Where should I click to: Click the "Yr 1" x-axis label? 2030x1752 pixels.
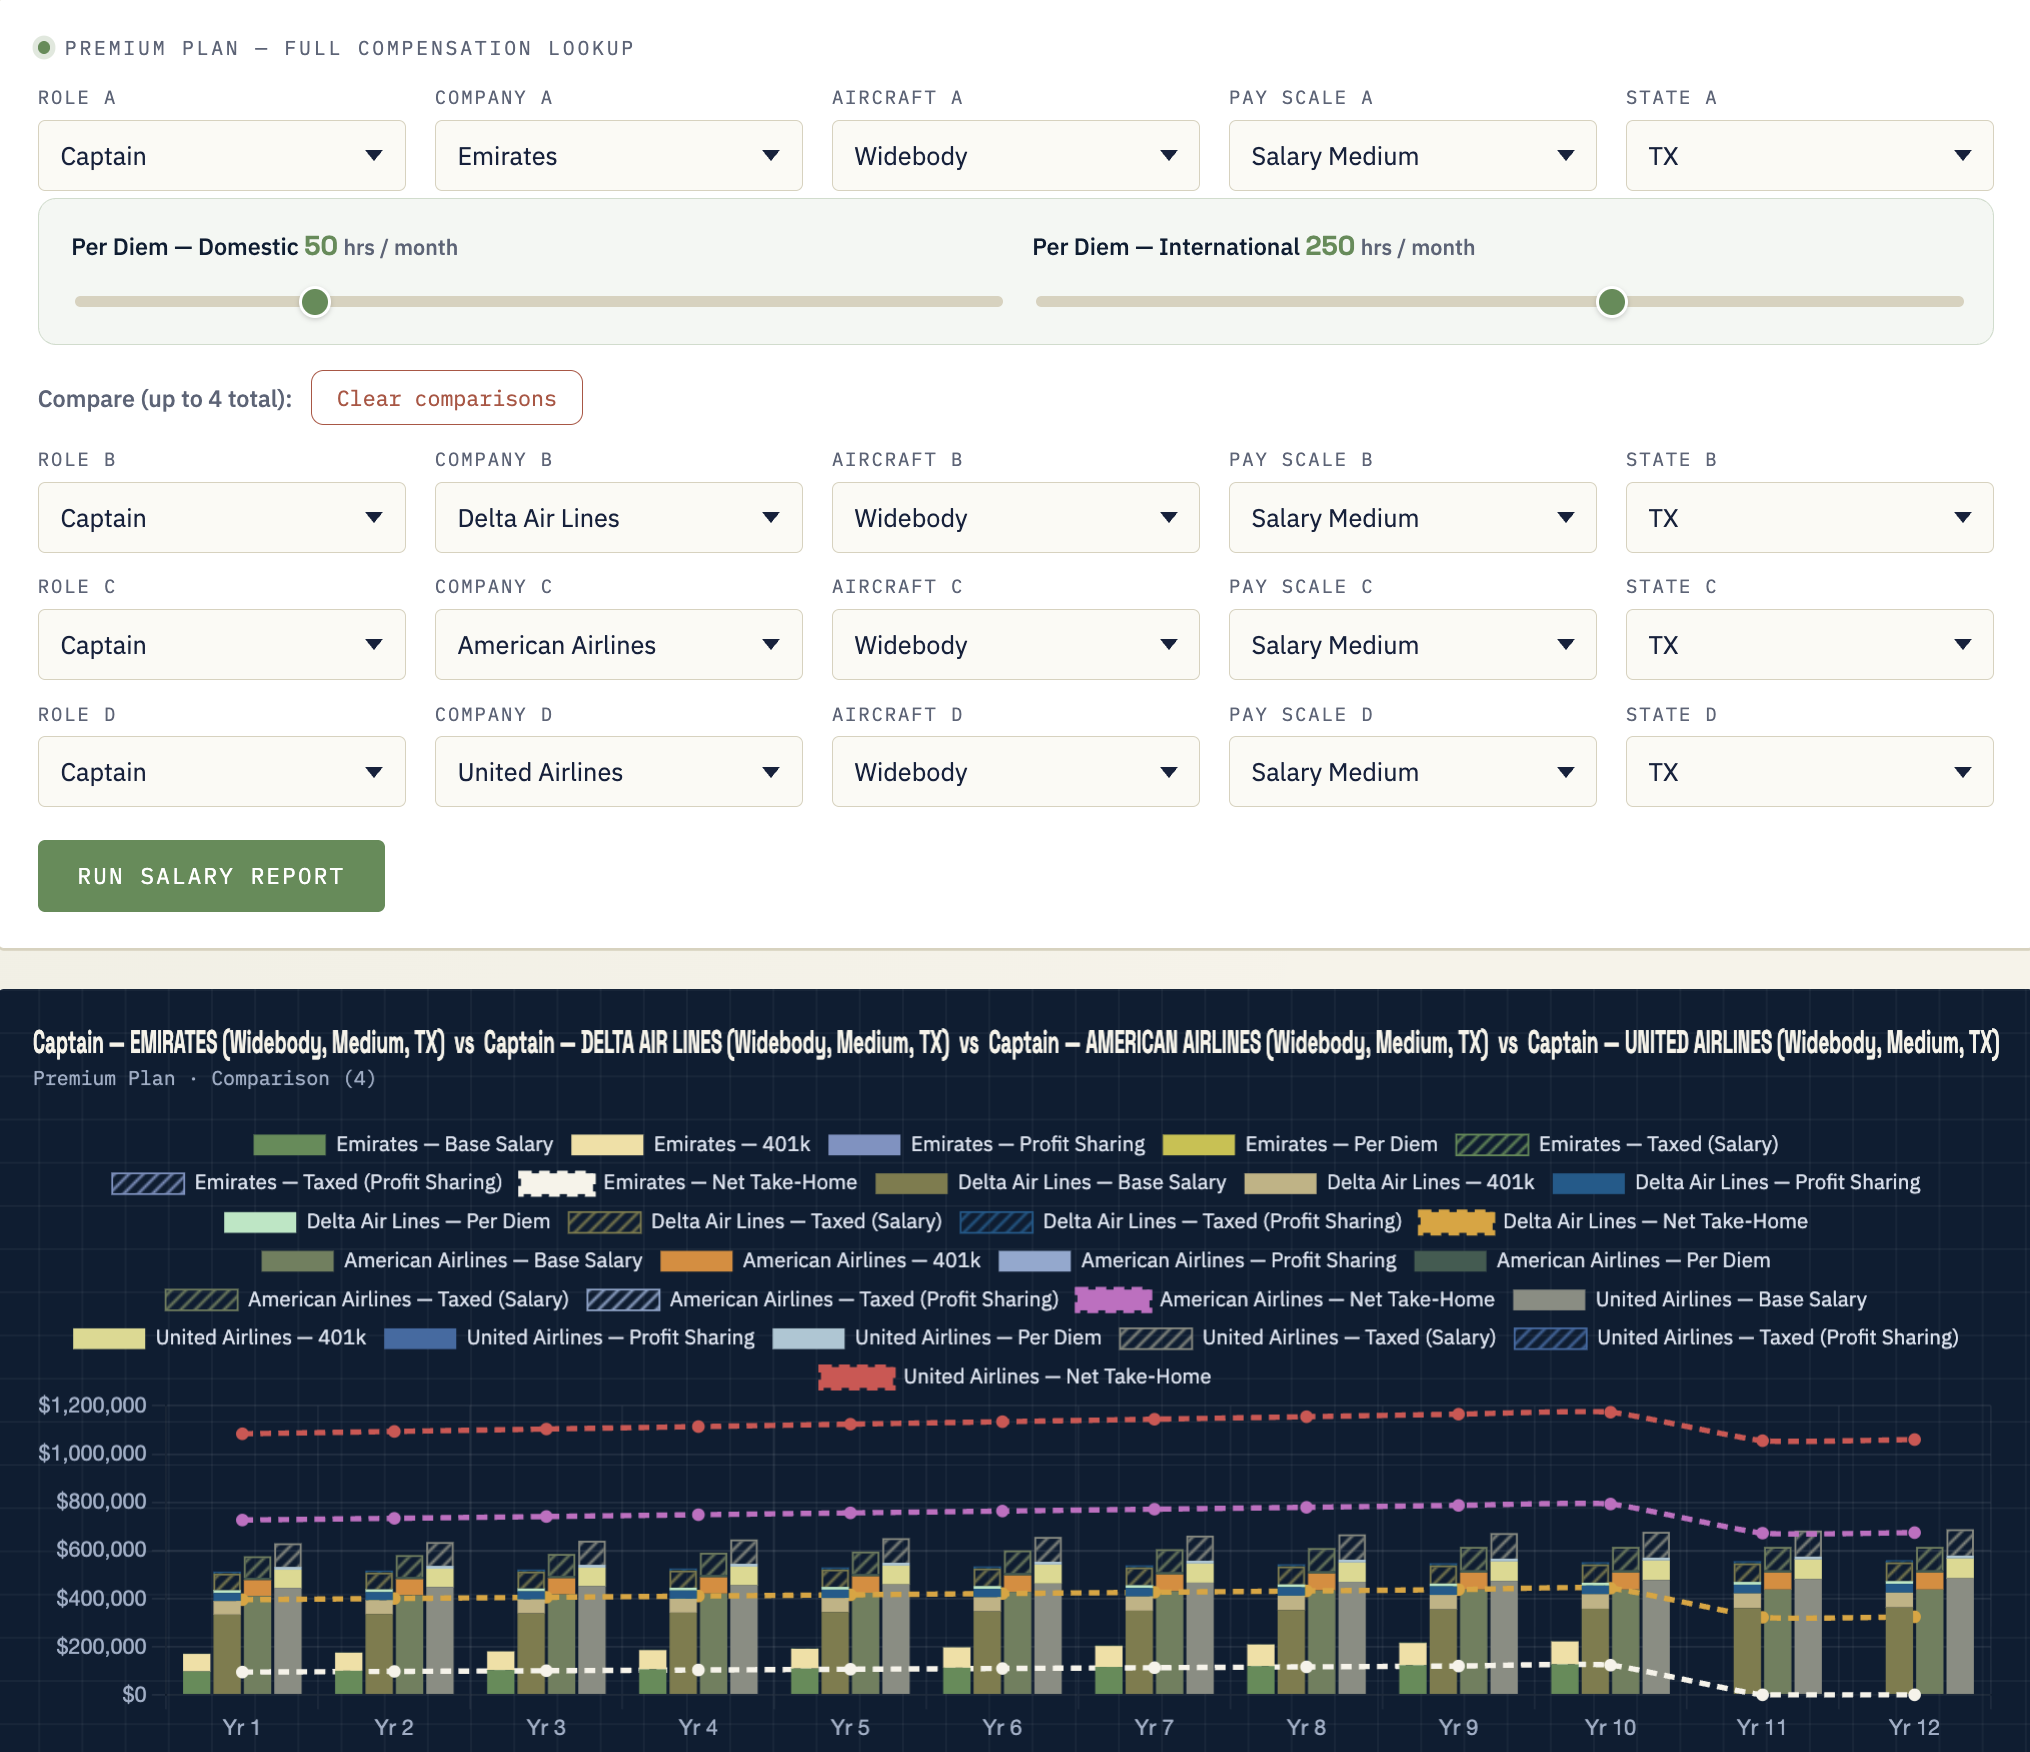241,1727
